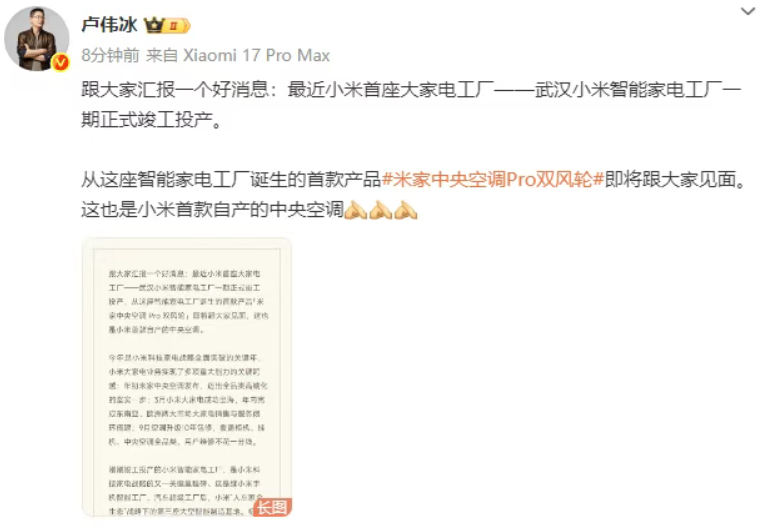Open the username 卢伟冰 profile link
771x530 pixels.
click(109, 25)
